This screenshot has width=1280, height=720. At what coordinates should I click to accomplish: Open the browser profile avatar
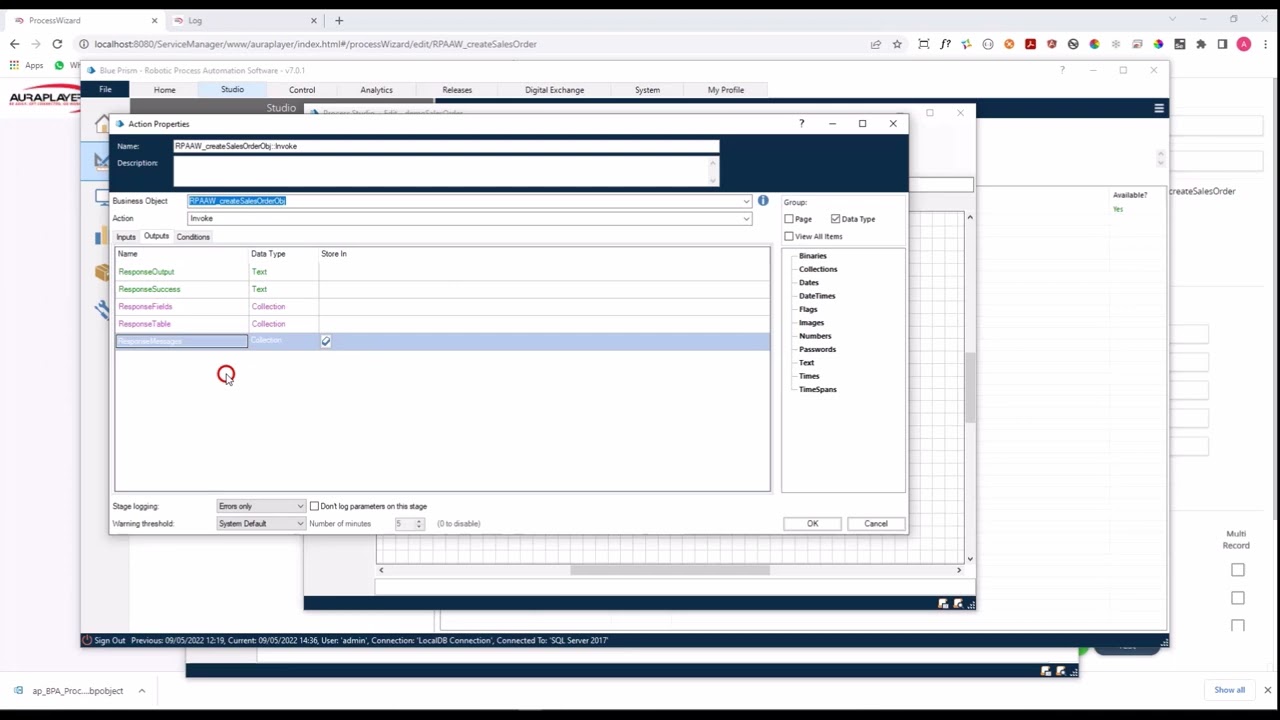tap(1244, 44)
